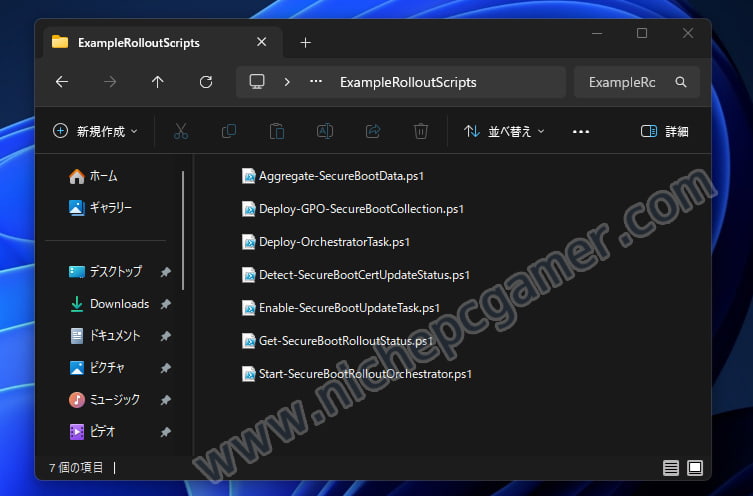This screenshot has width=753, height=496.
Task: Select Deploy-OrchestratorTask.ps1
Action: pos(326,242)
